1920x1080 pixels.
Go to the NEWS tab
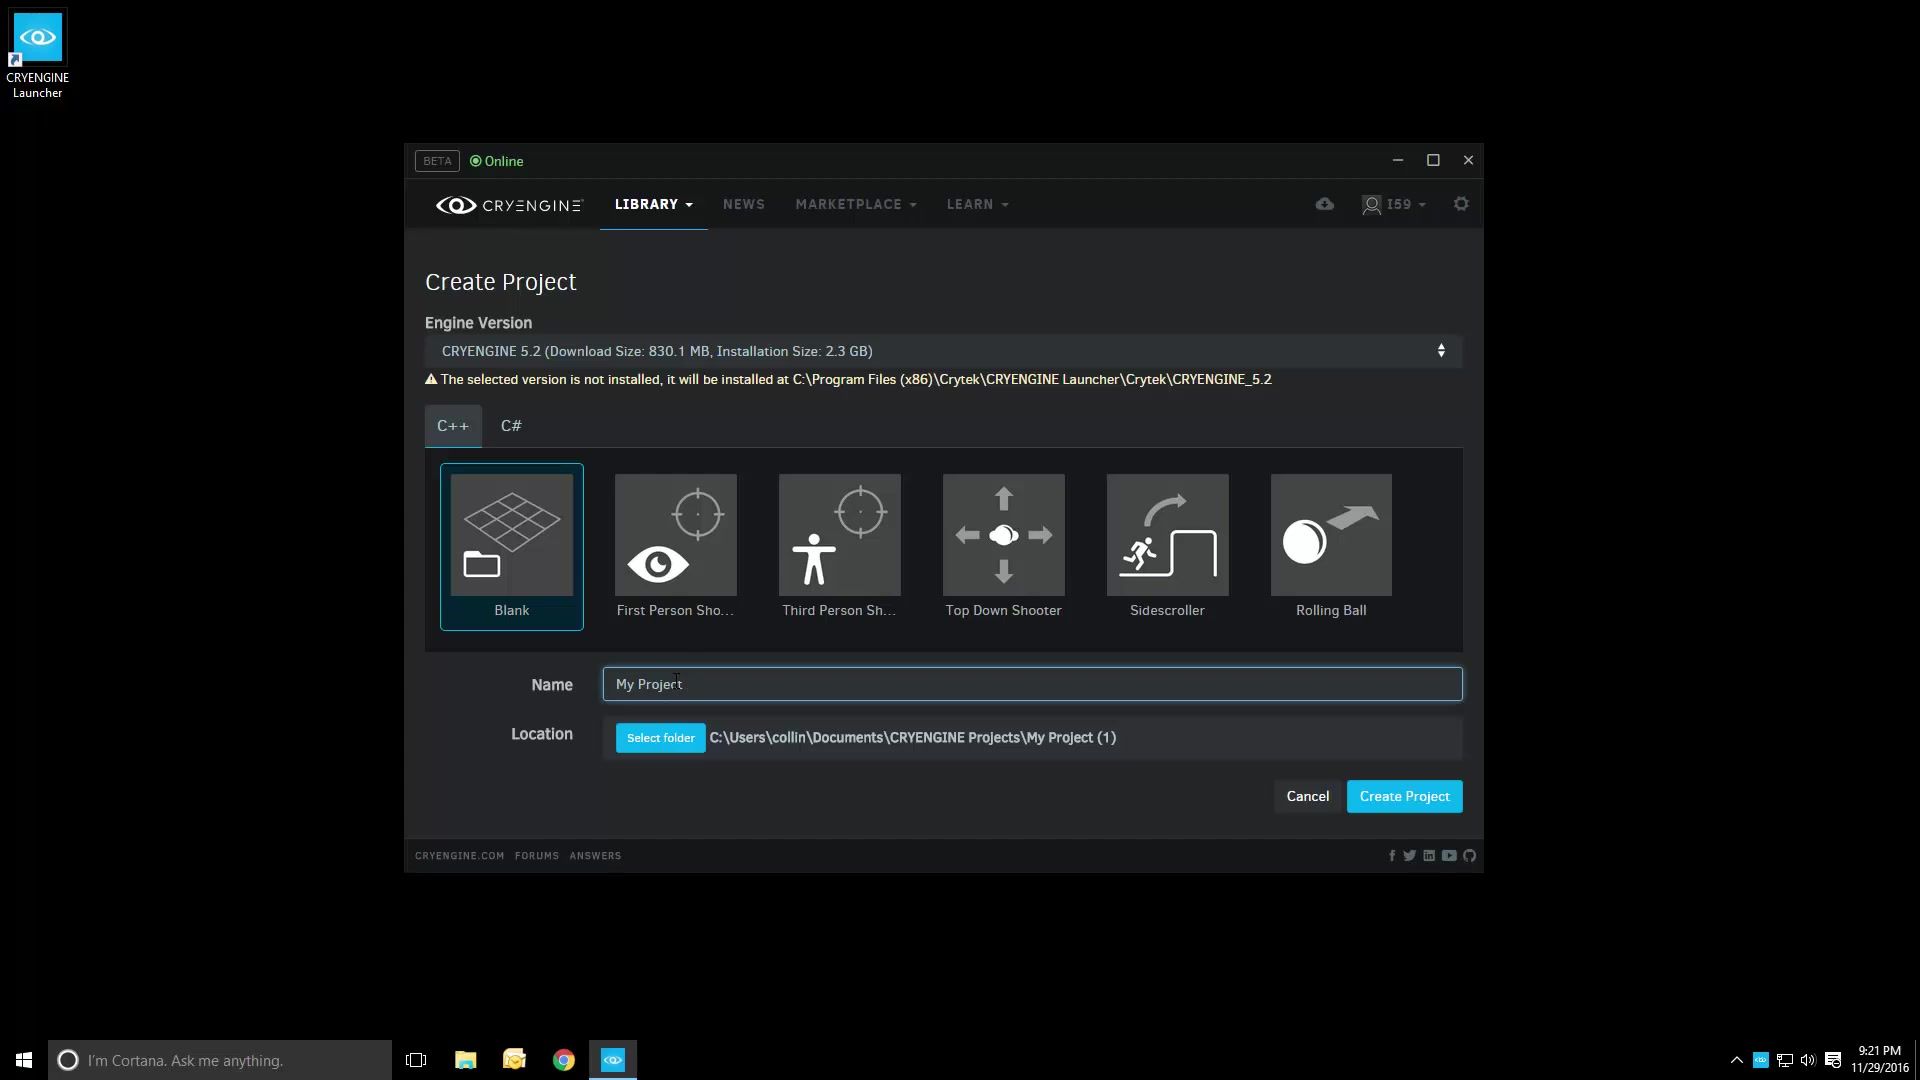tap(743, 204)
